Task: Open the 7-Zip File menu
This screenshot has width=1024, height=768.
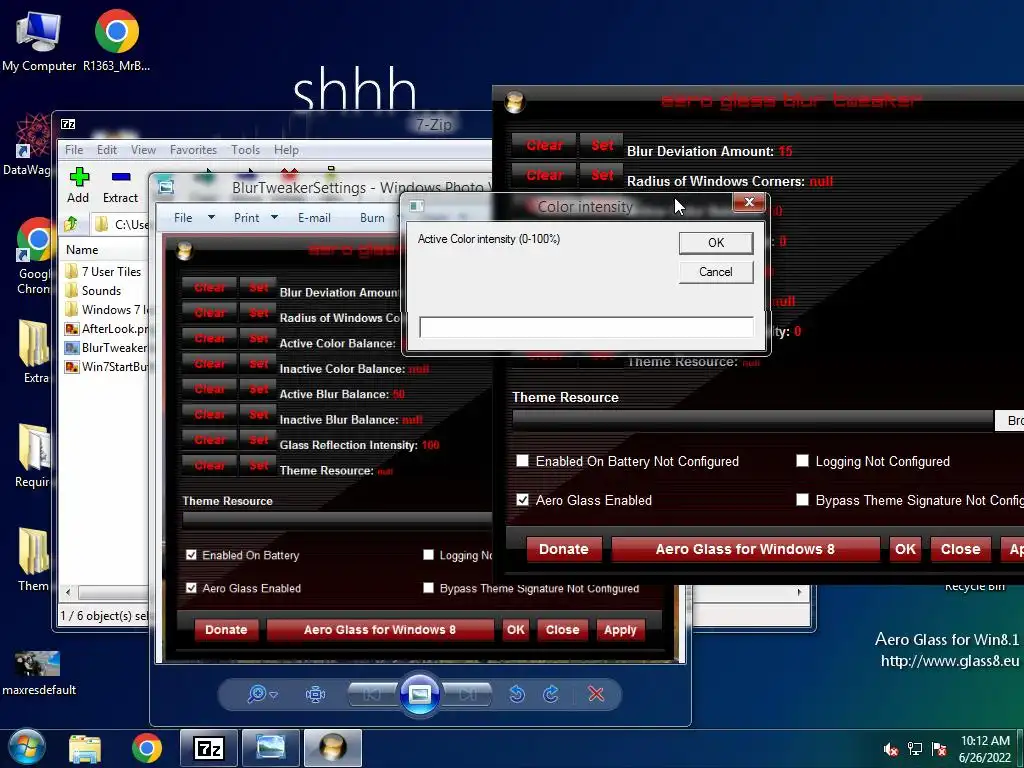Action: (74, 150)
